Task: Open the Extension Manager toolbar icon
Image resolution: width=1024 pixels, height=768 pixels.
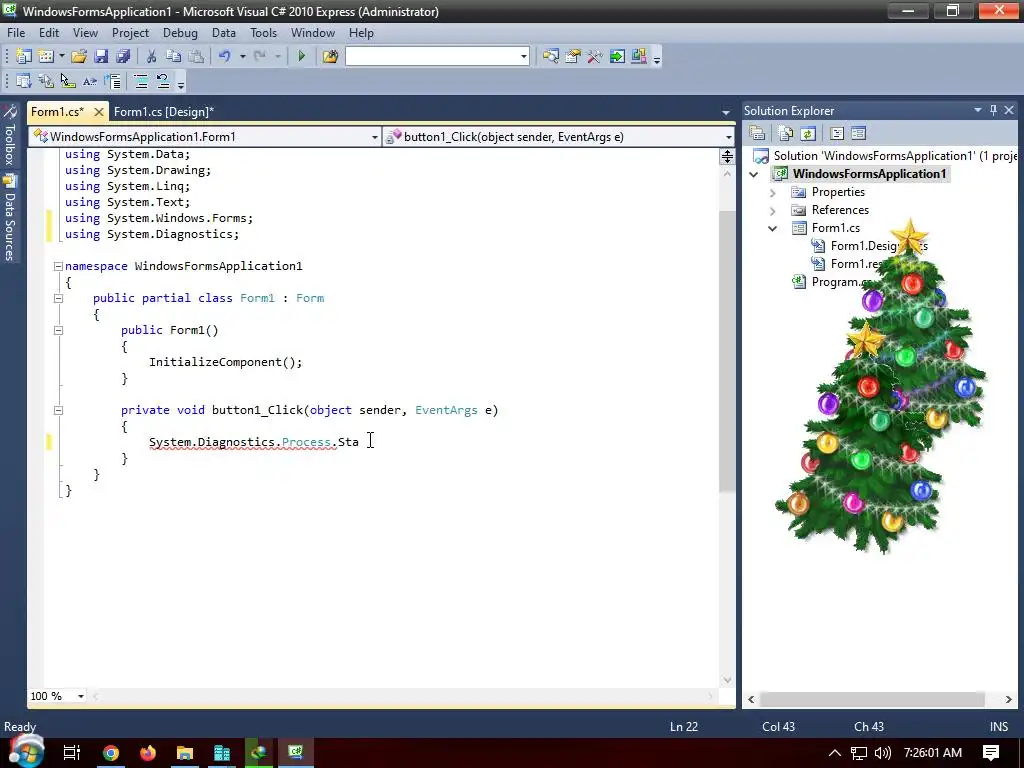Action: [639, 56]
